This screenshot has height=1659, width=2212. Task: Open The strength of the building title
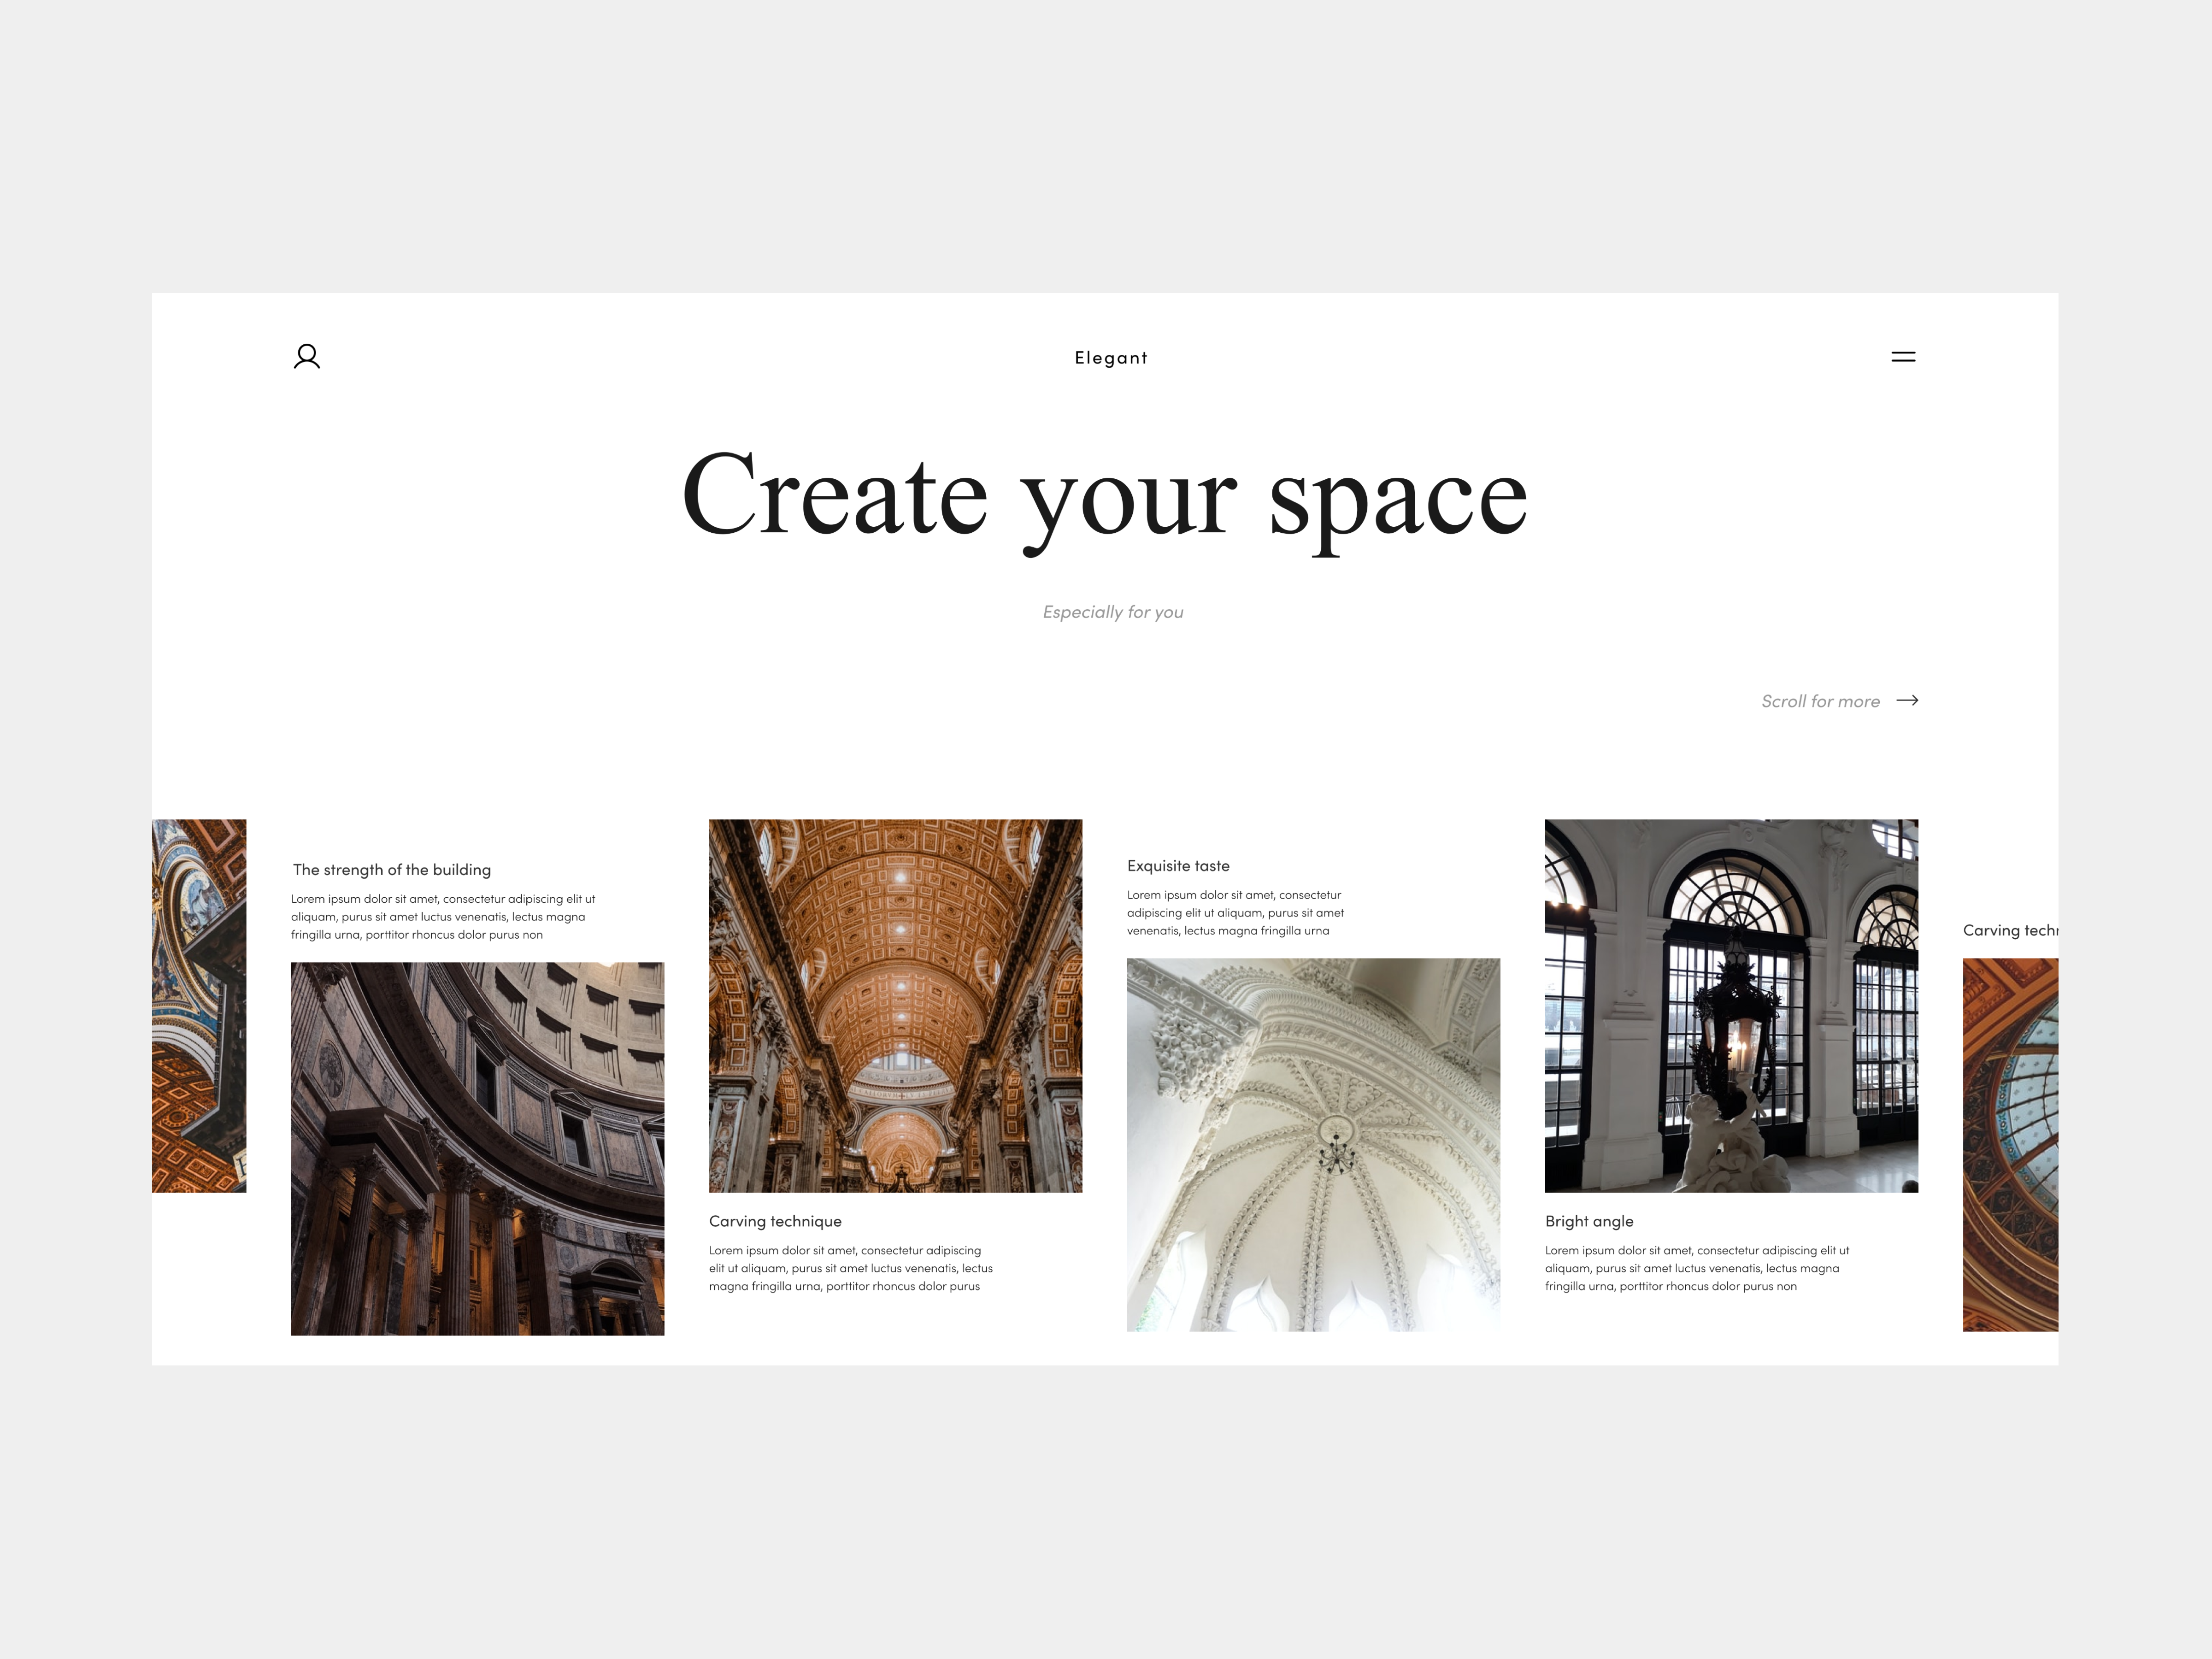pyautogui.click(x=392, y=870)
